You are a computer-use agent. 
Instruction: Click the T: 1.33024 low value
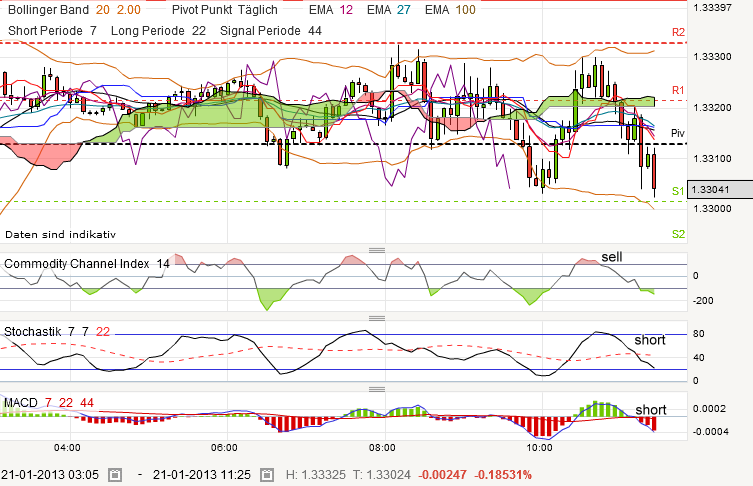pyautogui.click(x=382, y=475)
